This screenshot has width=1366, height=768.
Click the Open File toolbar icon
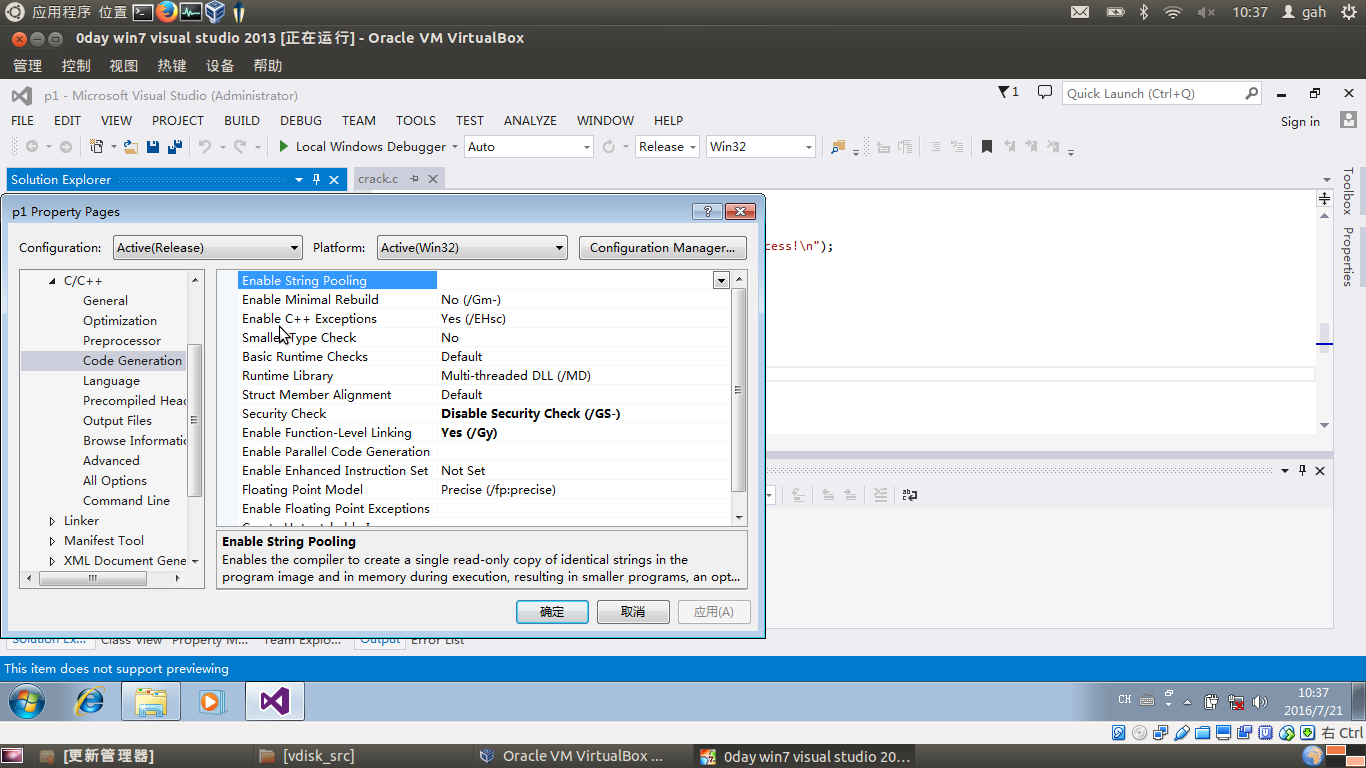(x=130, y=147)
